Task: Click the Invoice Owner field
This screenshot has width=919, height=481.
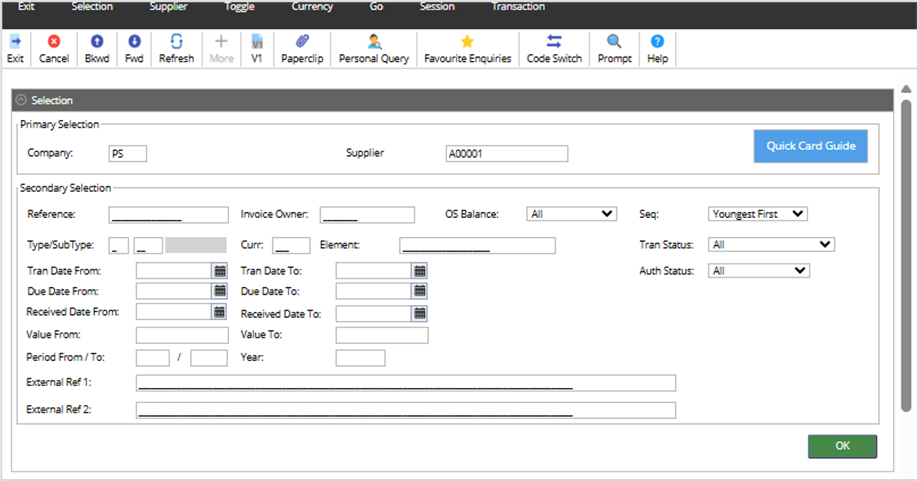Action: tap(367, 215)
